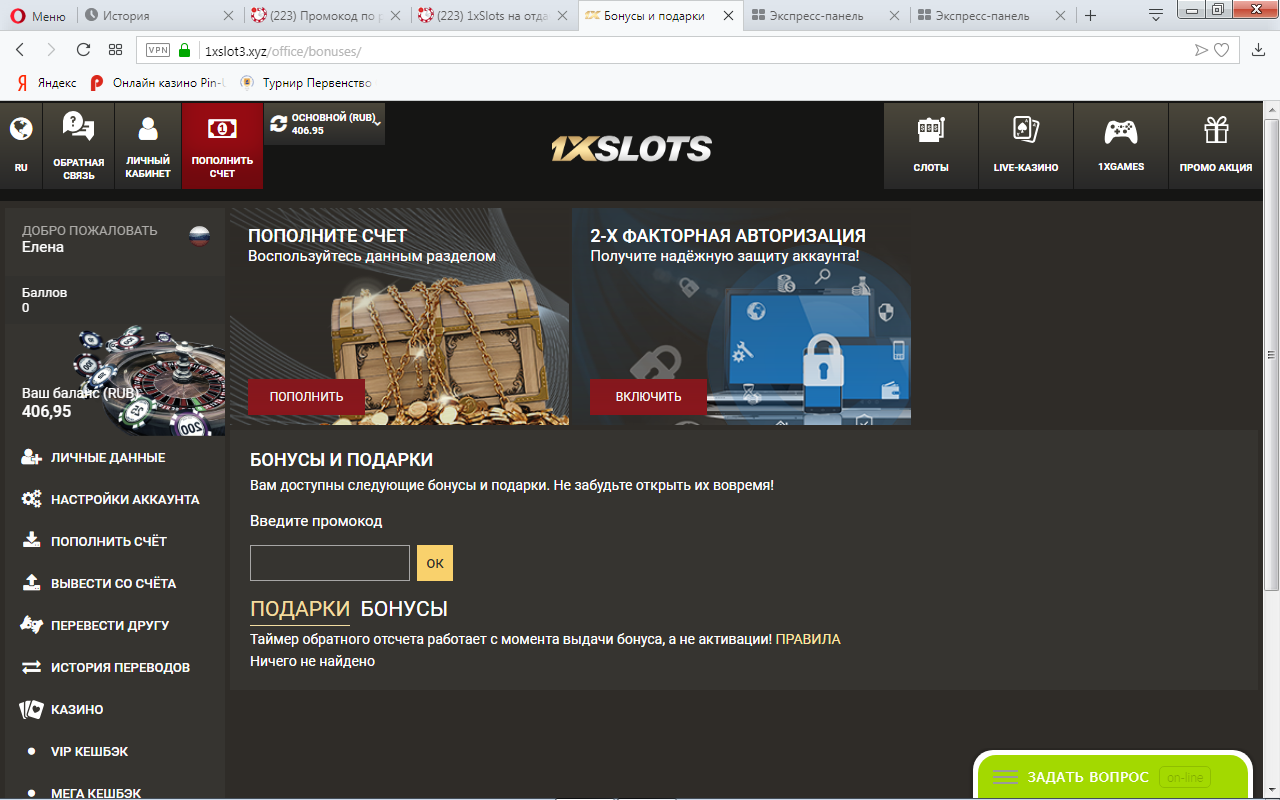Click browser reload page icon
The image size is (1280, 800).
point(83,50)
